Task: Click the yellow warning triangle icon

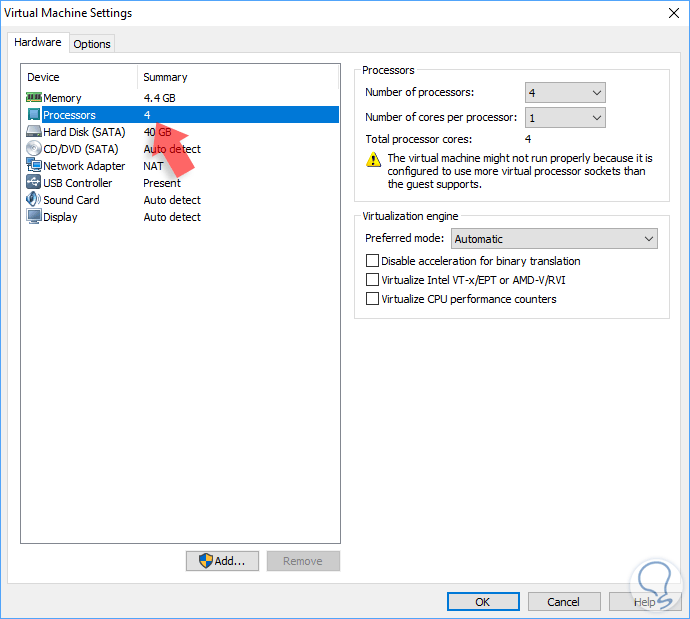Action: [x=373, y=159]
